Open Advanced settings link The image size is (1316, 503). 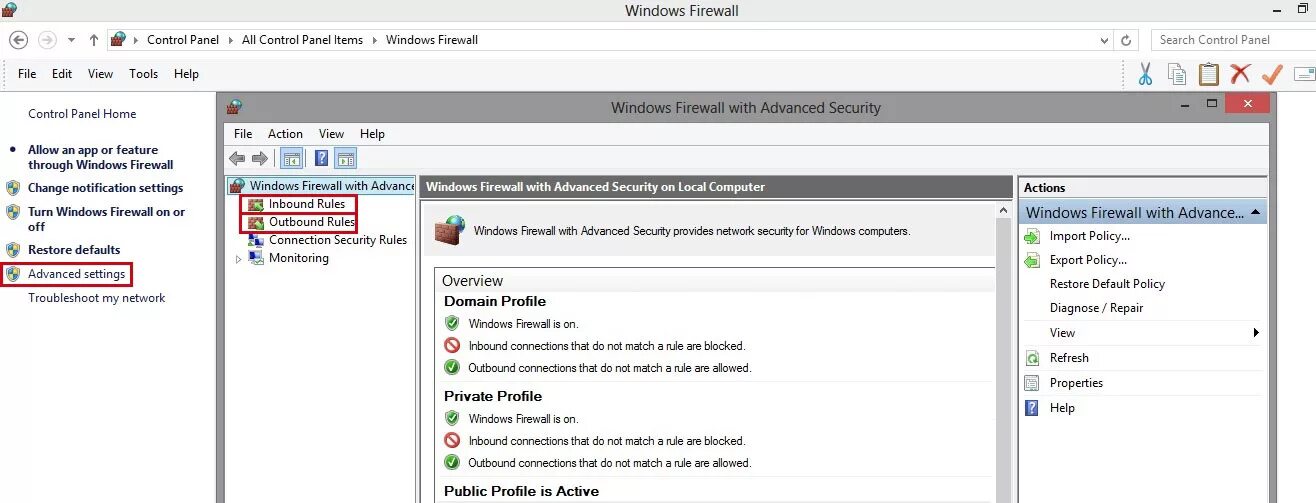point(76,274)
